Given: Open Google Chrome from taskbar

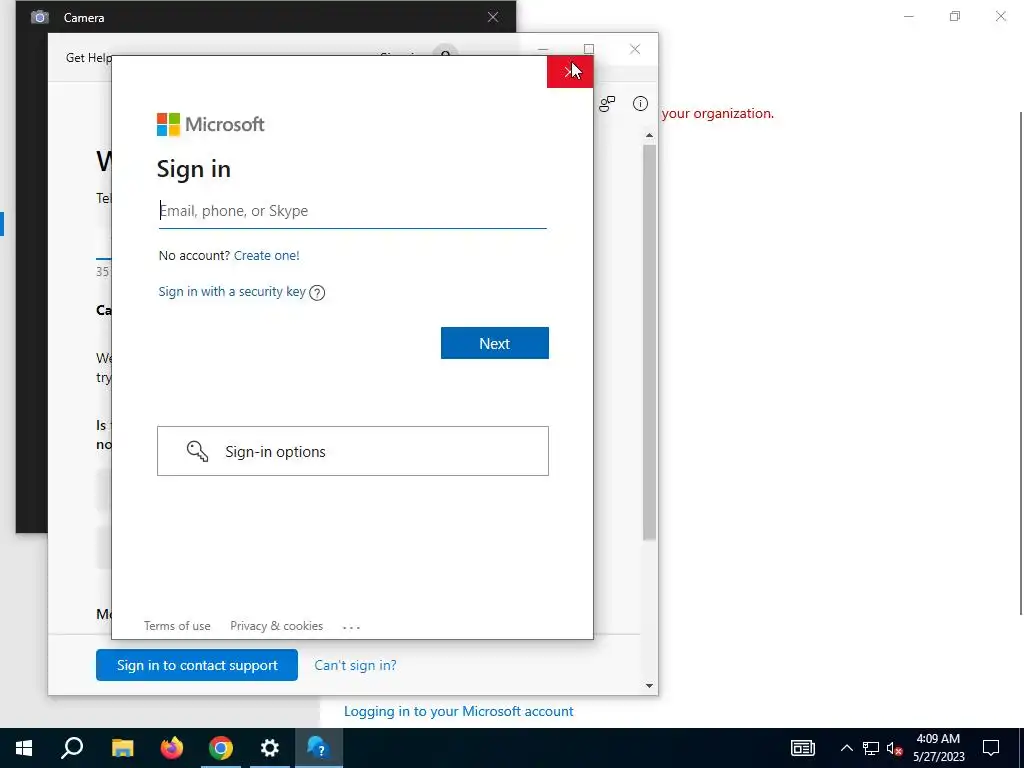Looking at the screenshot, I should [221, 748].
